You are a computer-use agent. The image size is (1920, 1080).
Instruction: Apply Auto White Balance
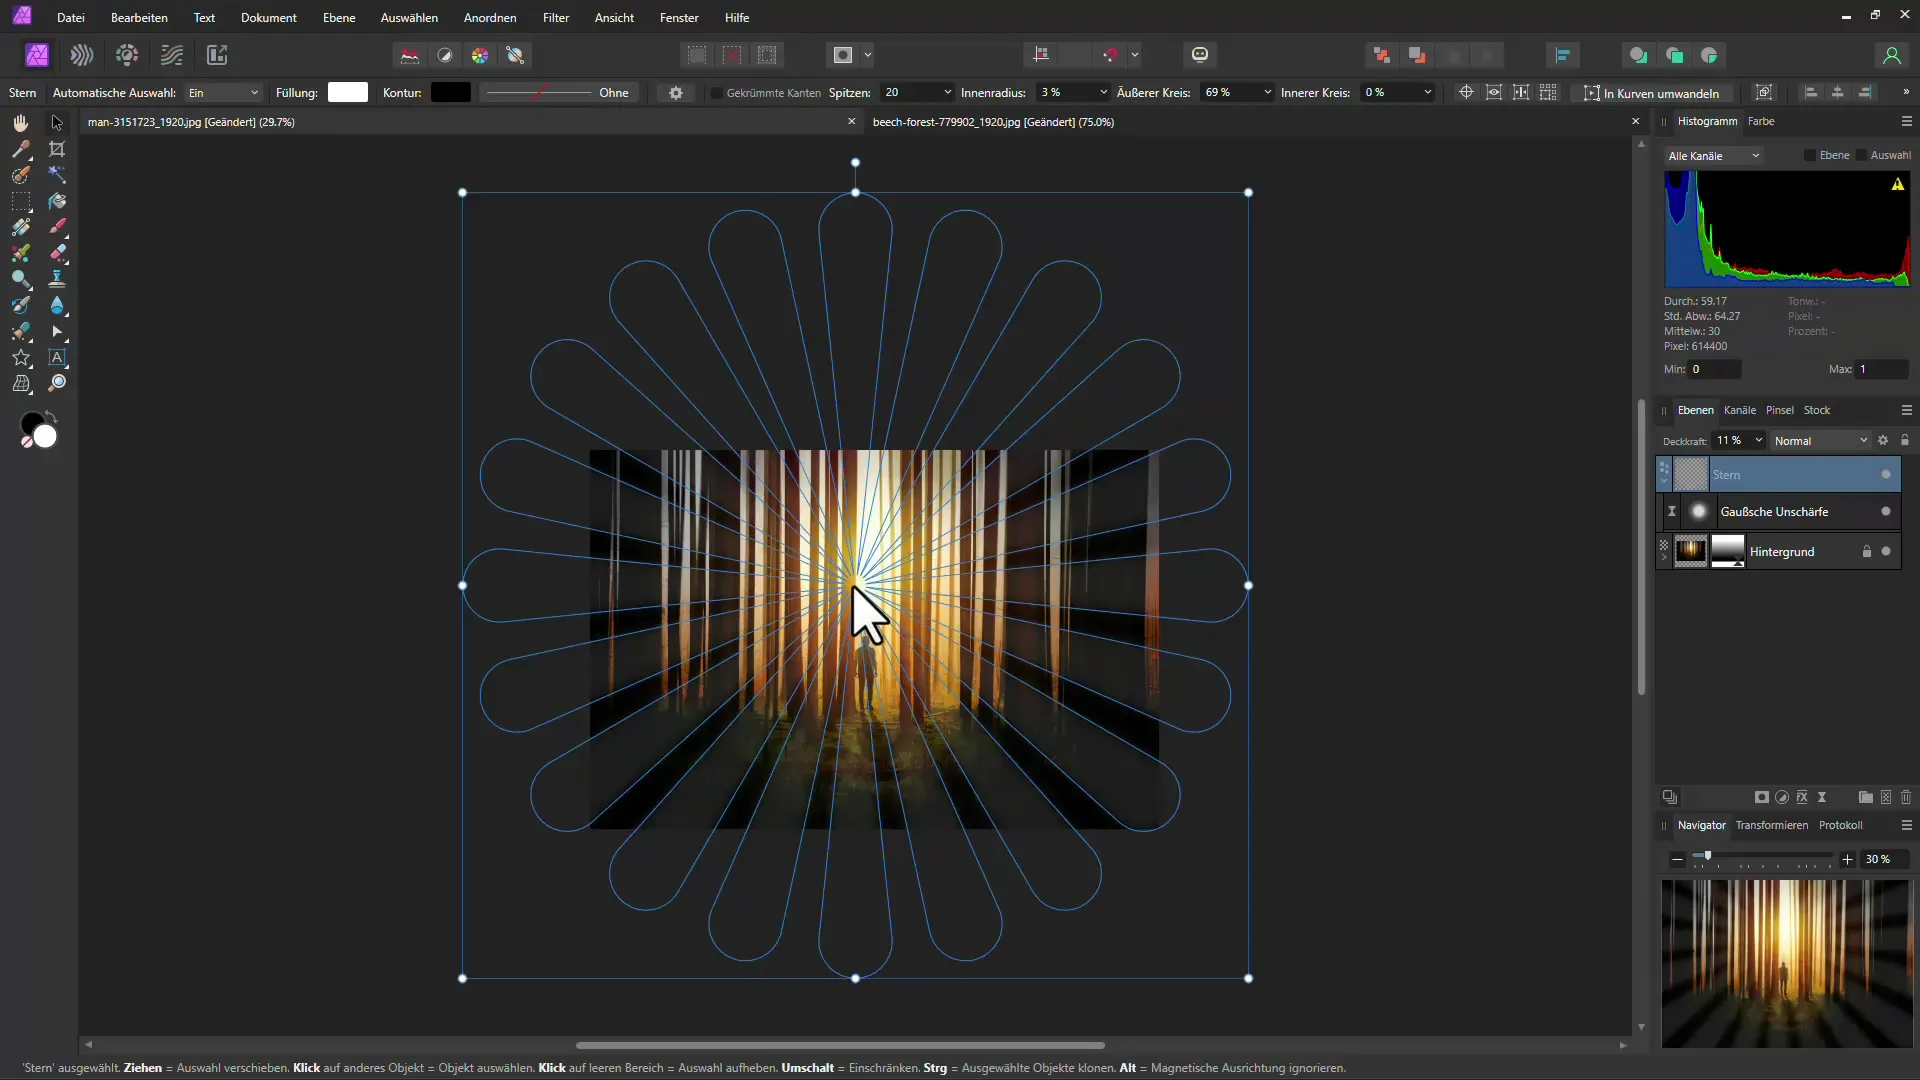click(x=516, y=55)
